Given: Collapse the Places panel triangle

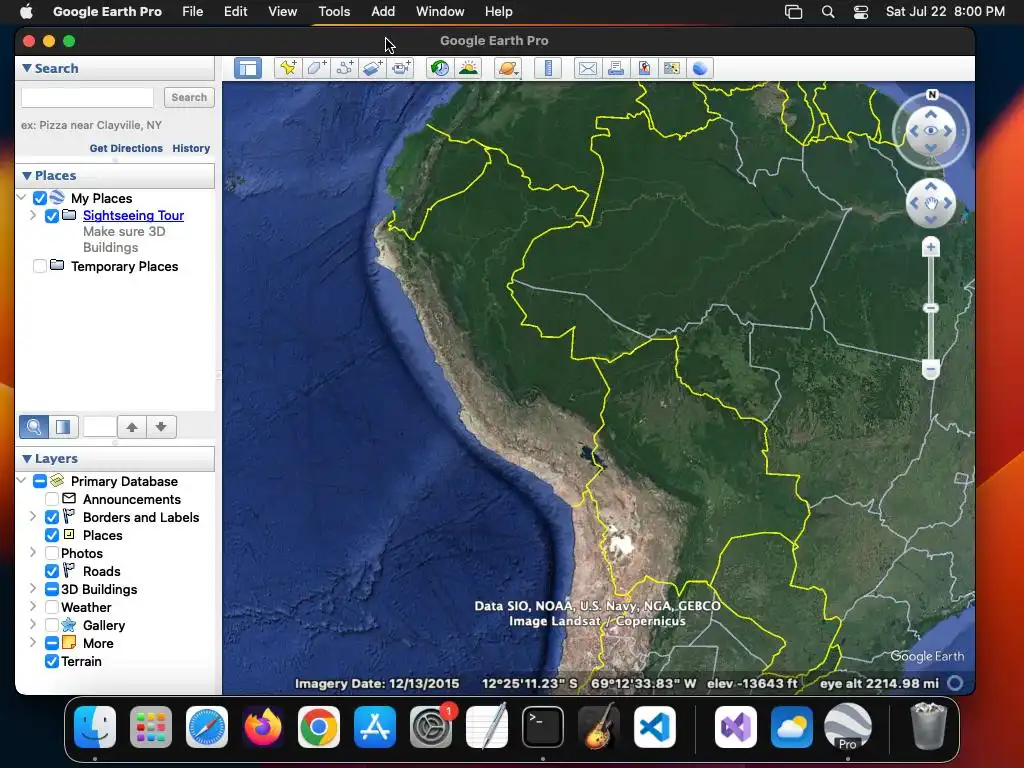Looking at the screenshot, I should (x=27, y=175).
